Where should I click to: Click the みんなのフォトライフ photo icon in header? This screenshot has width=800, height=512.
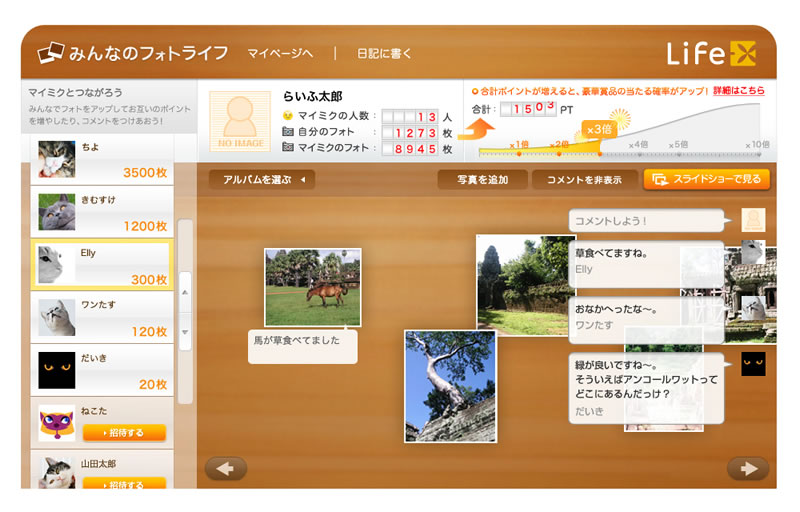click(52, 53)
